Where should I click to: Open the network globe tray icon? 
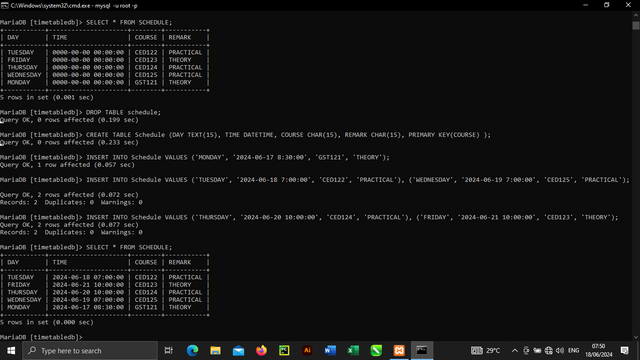[x=549, y=351]
